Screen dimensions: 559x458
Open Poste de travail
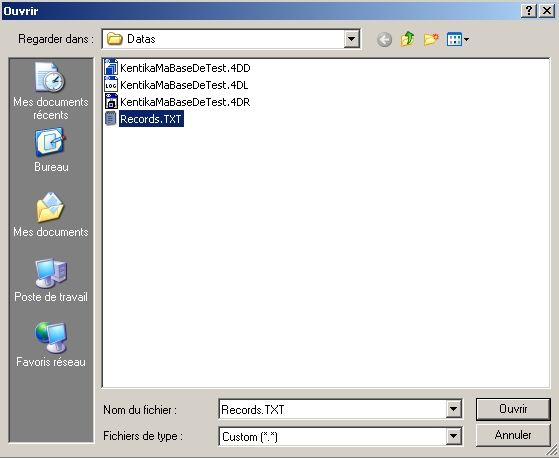coord(51,280)
